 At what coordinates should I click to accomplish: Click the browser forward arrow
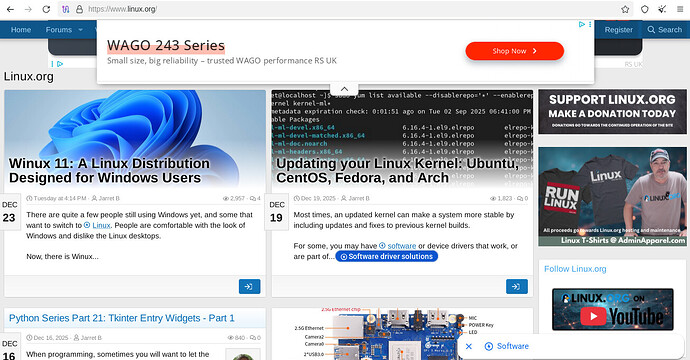tap(28, 9)
